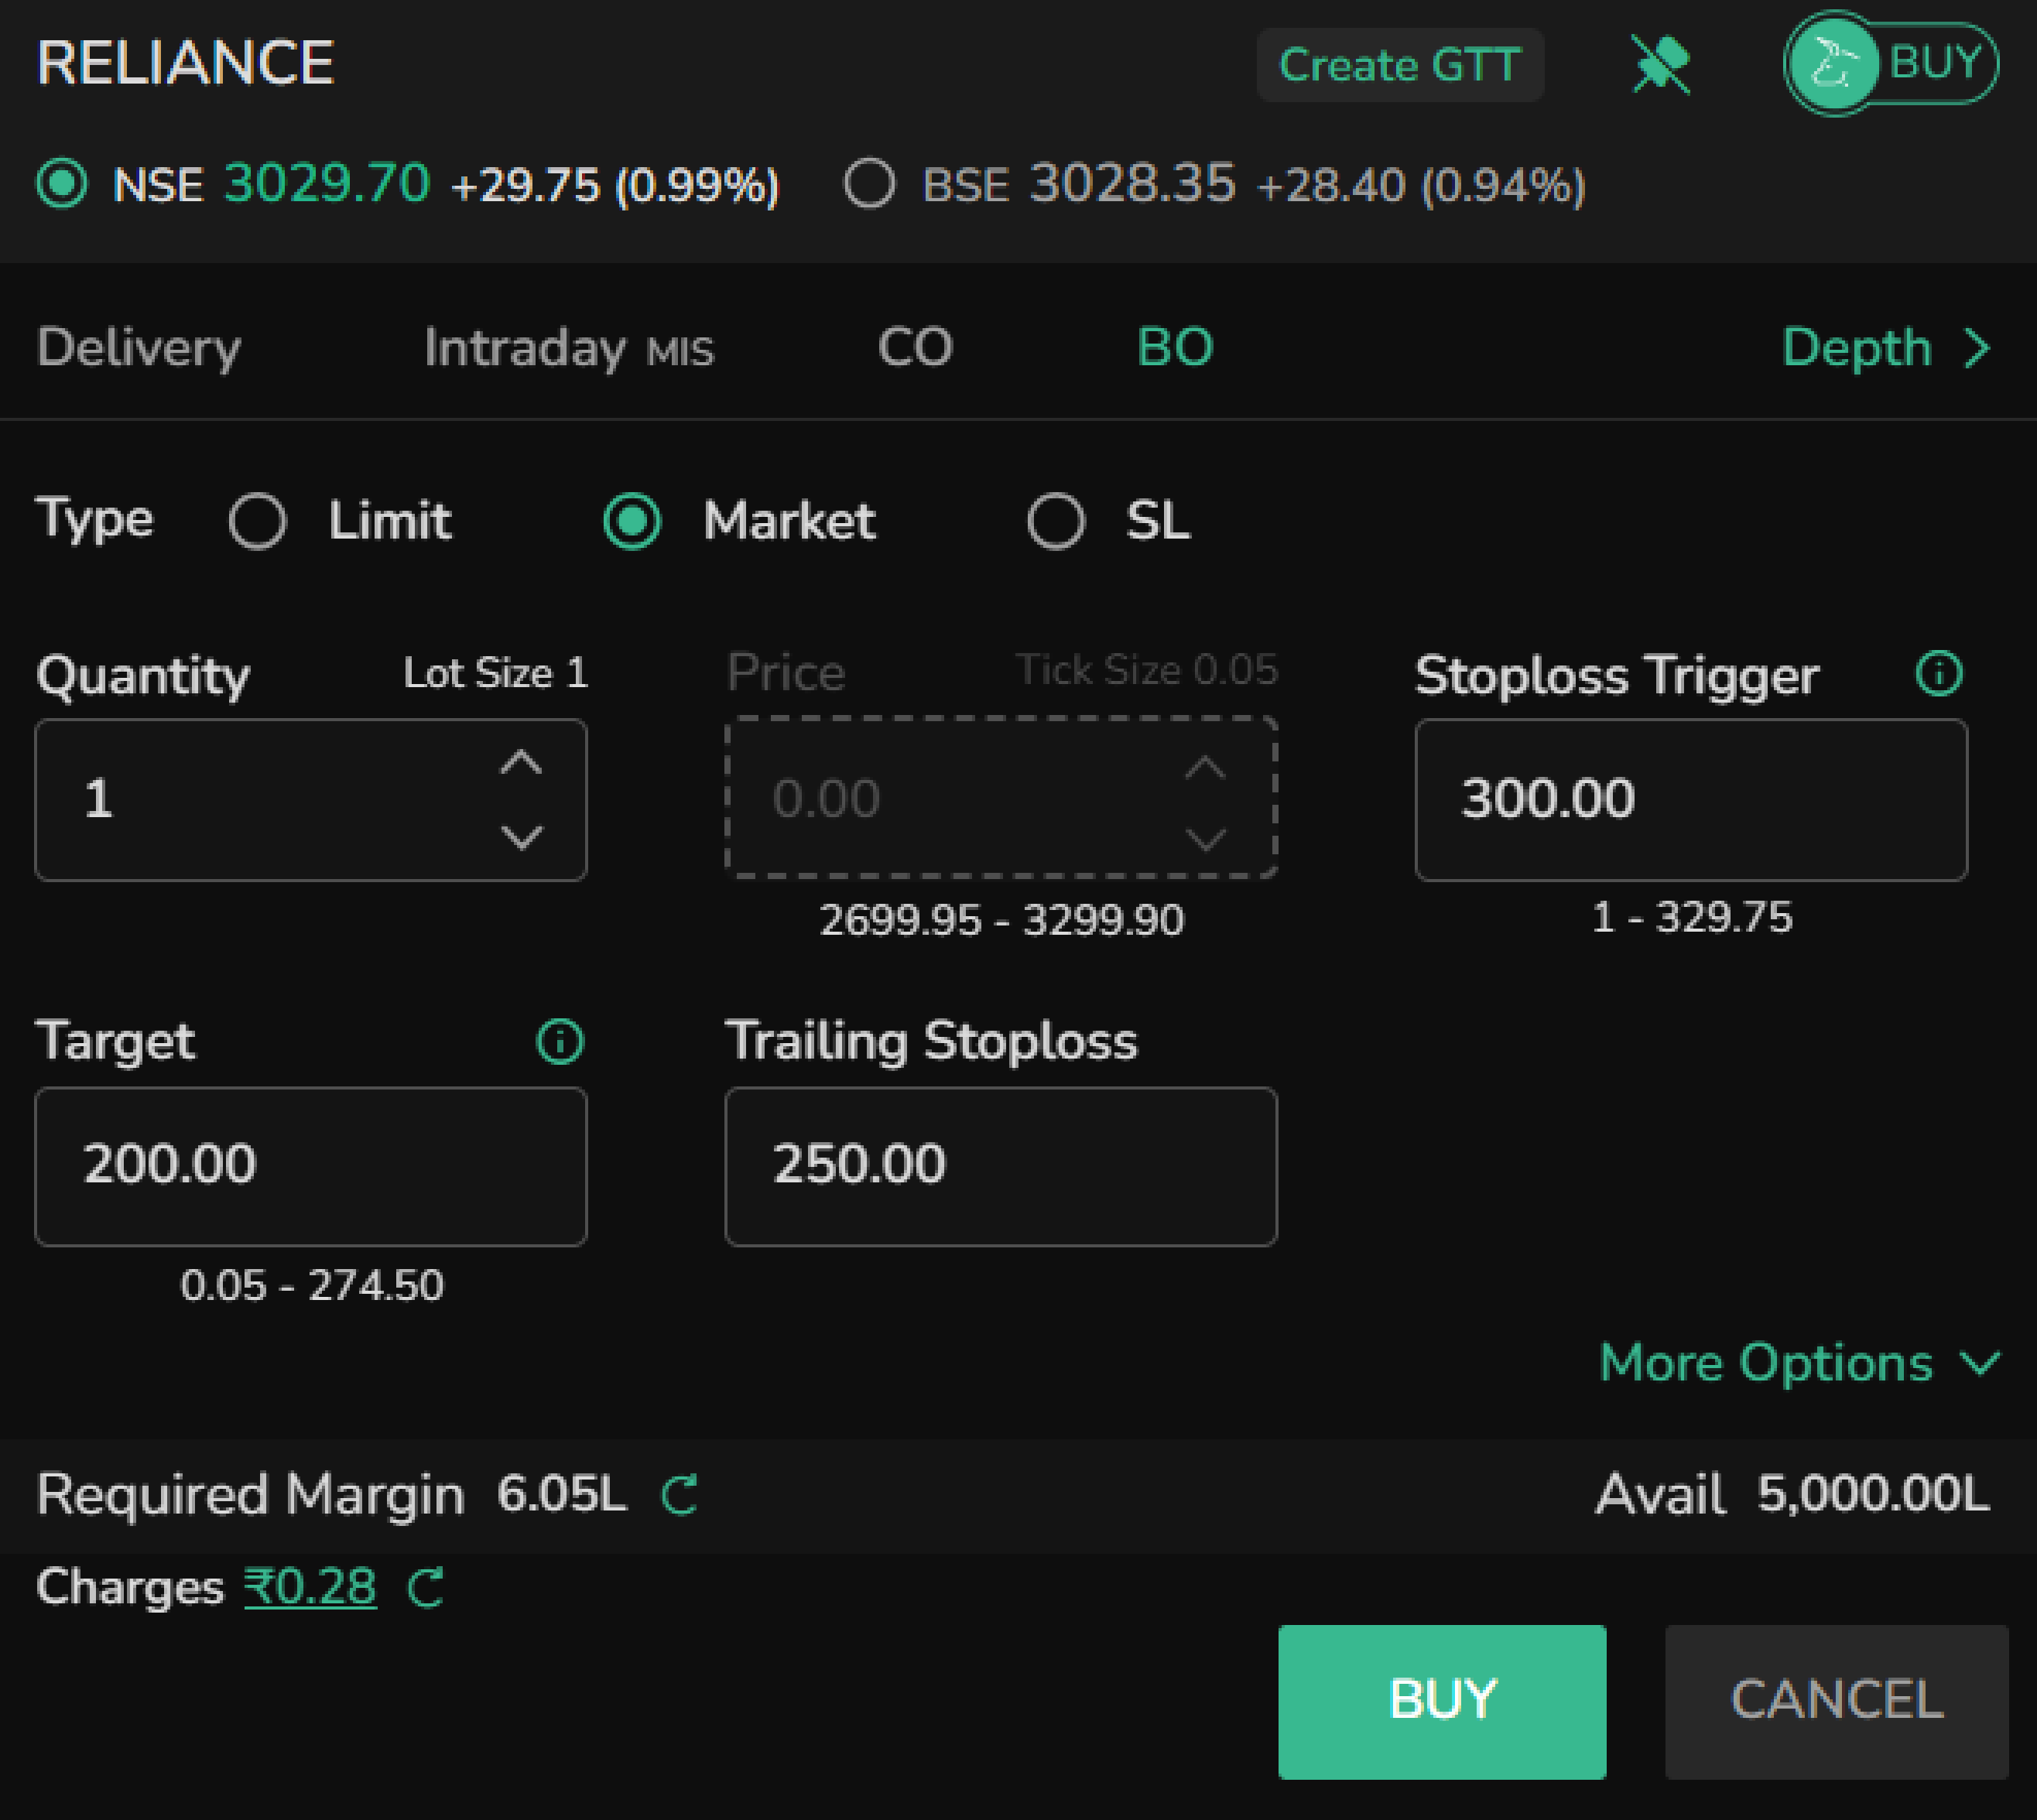Choose the SL order type
The height and width of the screenshot is (1820, 2037).
1056,521
